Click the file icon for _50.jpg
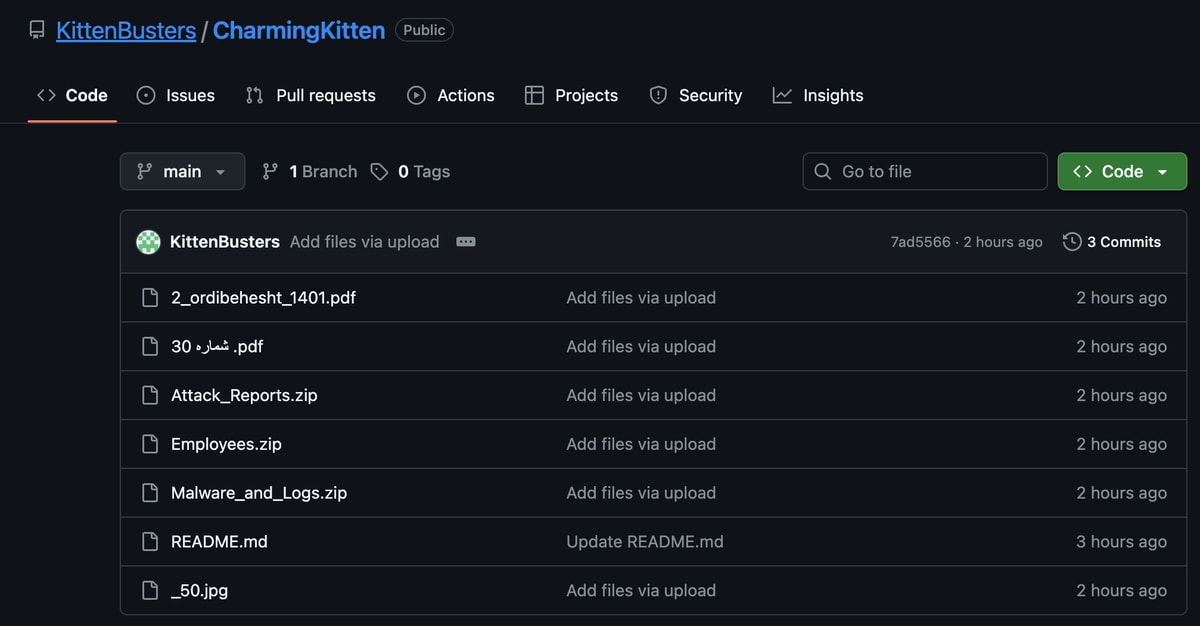The image size is (1200, 626). [x=150, y=591]
